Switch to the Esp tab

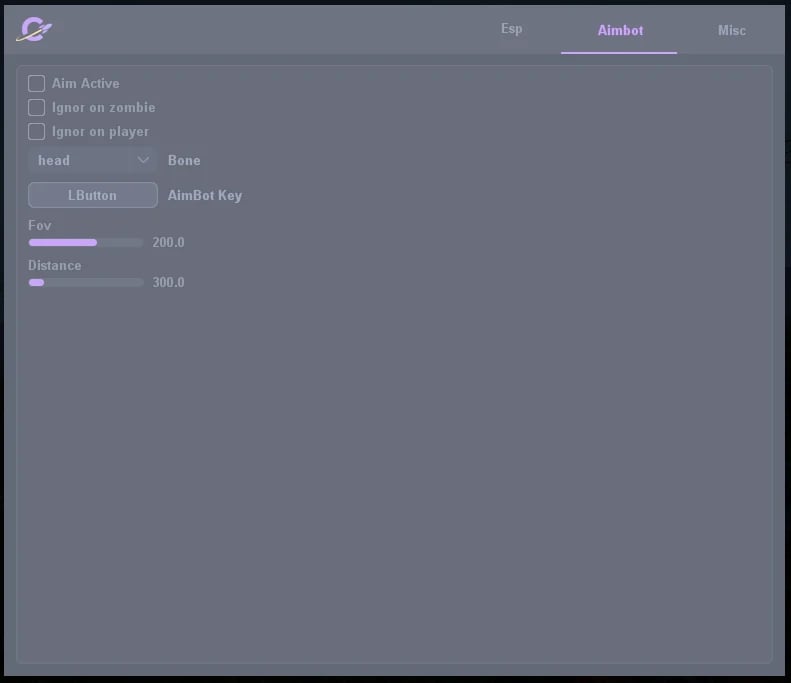511,29
